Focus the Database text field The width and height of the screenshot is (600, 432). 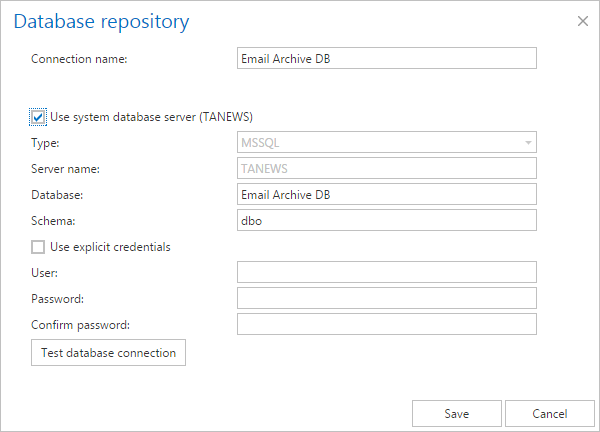(386, 194)
